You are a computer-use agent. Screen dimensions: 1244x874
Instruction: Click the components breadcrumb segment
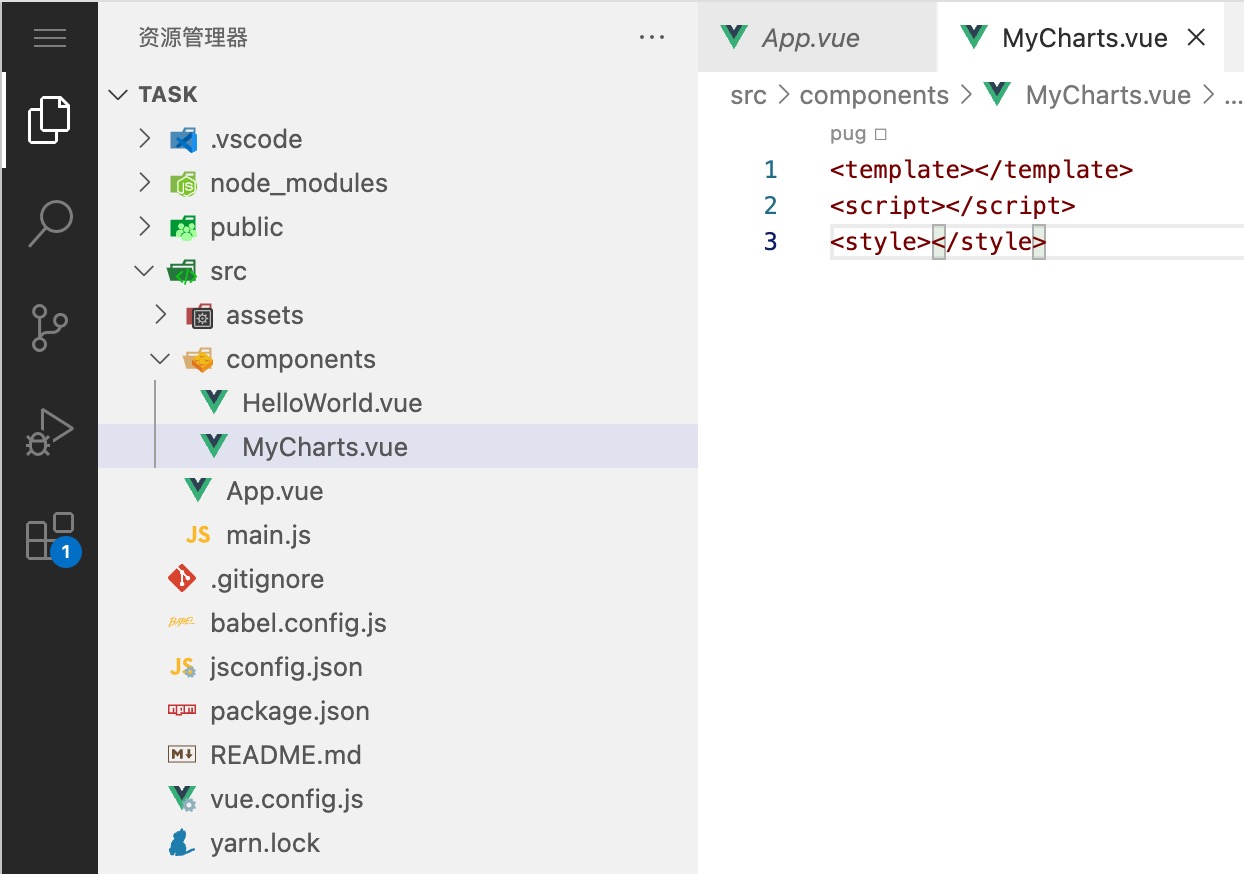[874, 96]
